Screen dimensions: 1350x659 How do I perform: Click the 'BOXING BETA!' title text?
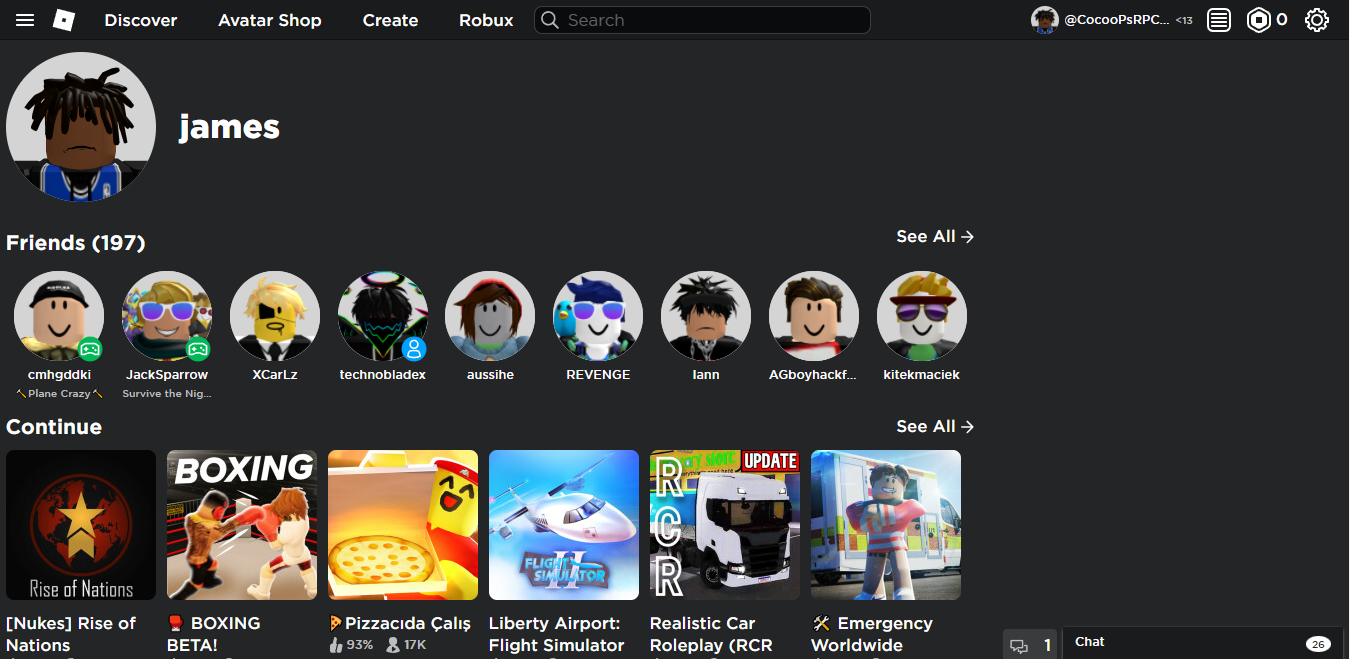tap(214, 634)
